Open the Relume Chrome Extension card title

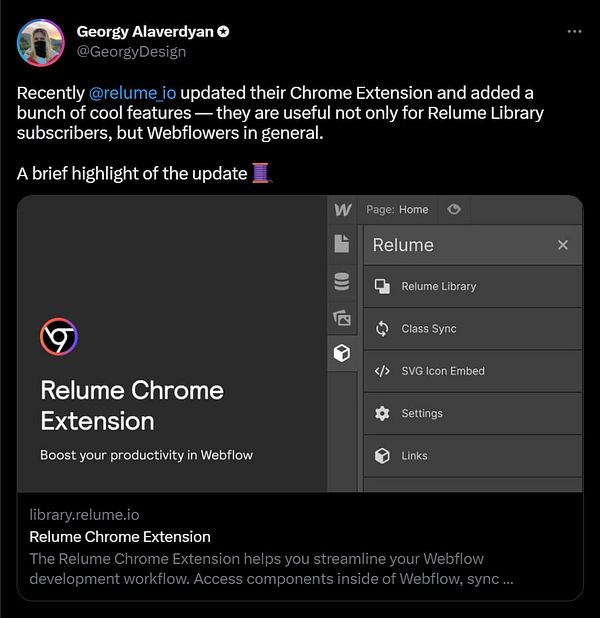[120, 537]
